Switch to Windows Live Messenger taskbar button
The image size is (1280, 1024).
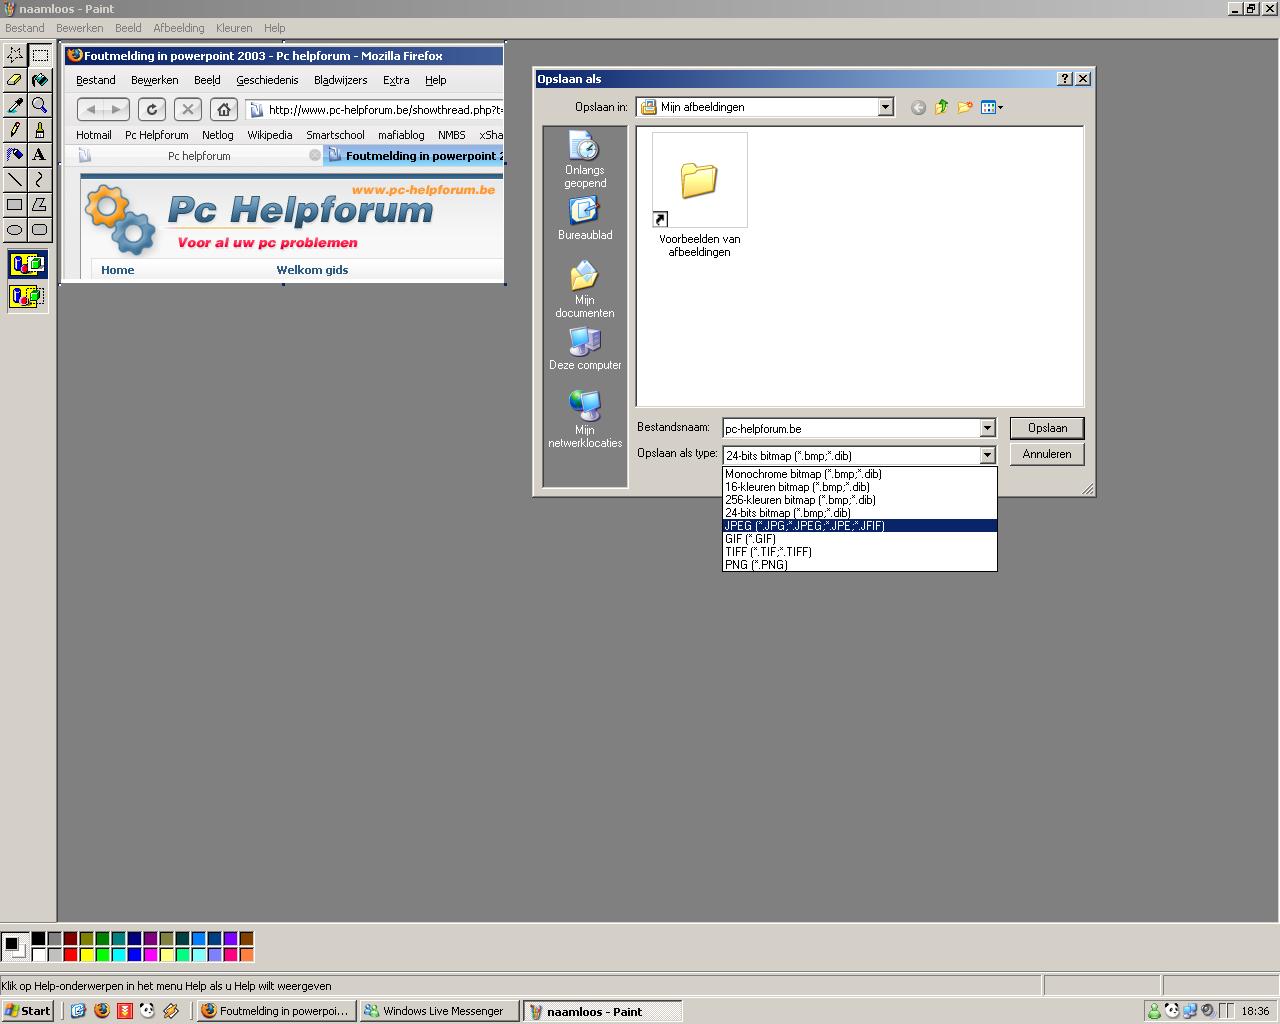coord(440,1011)
